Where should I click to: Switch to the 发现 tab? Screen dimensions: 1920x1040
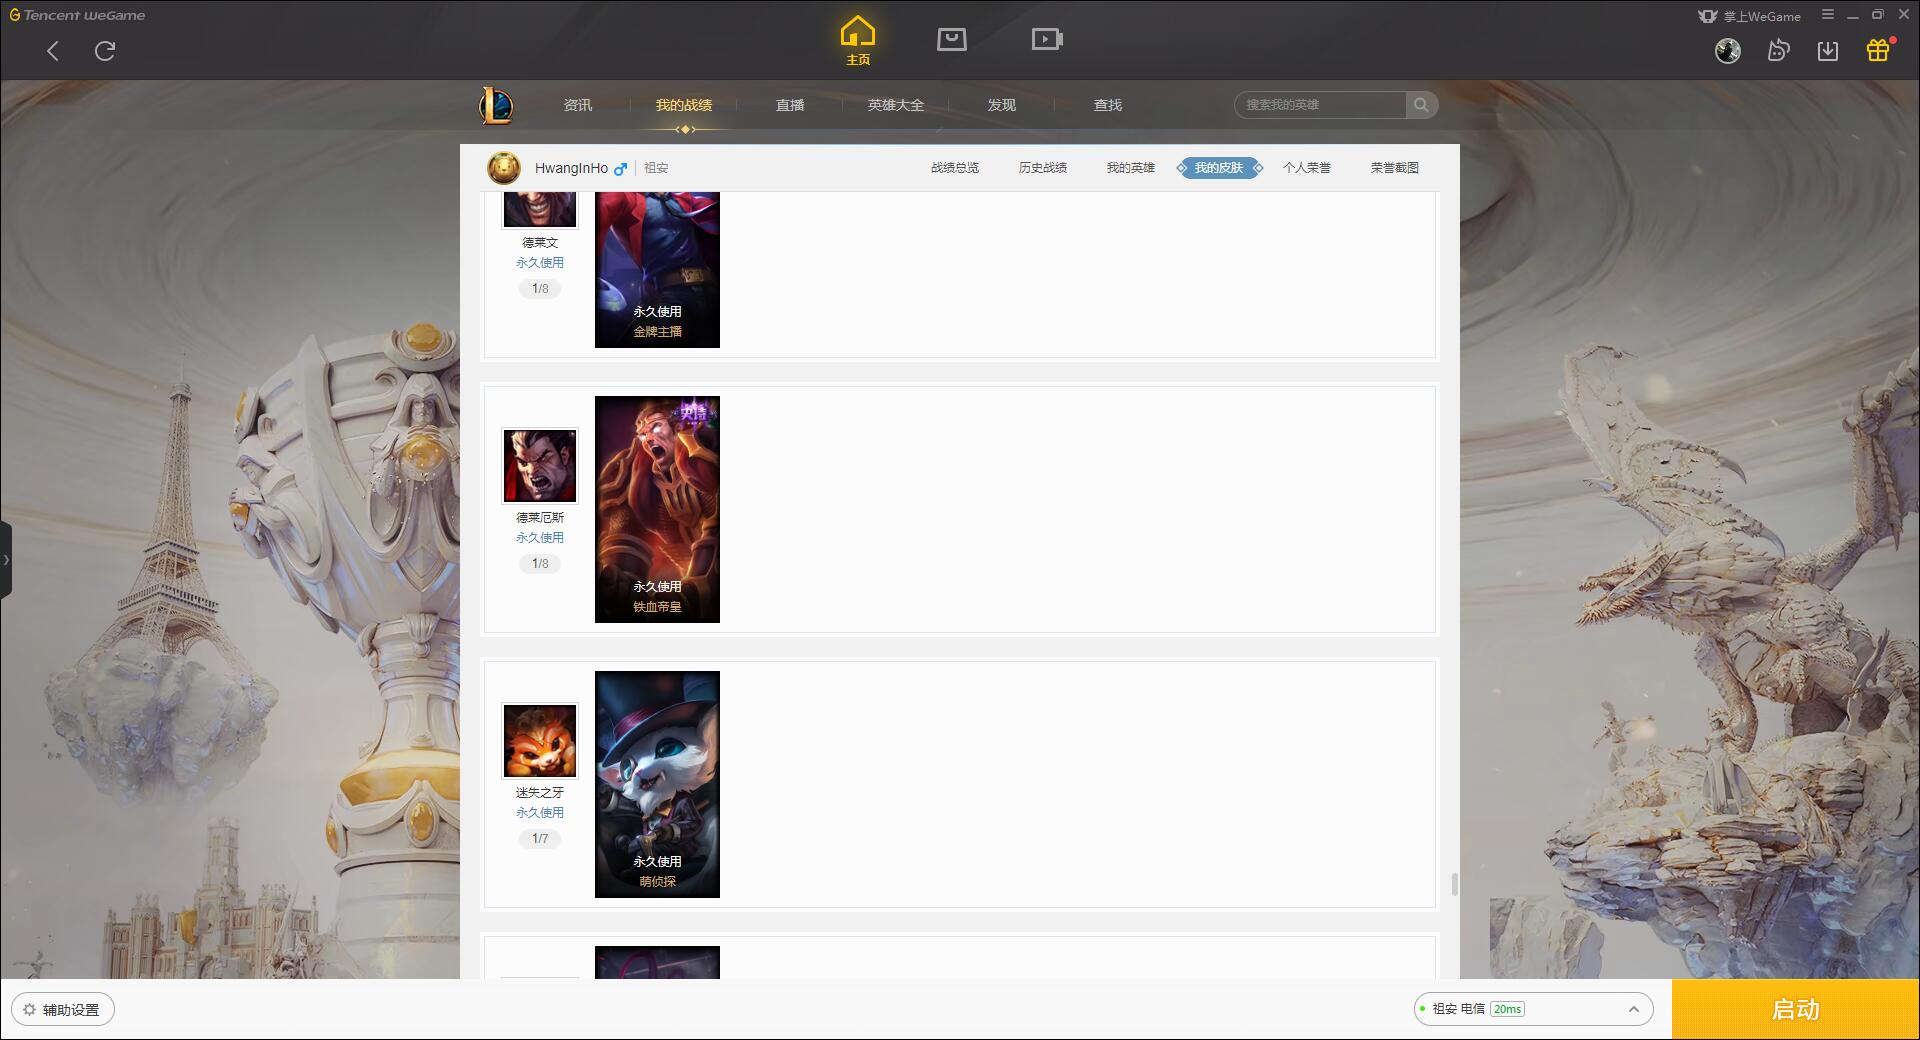[1002, 105]
